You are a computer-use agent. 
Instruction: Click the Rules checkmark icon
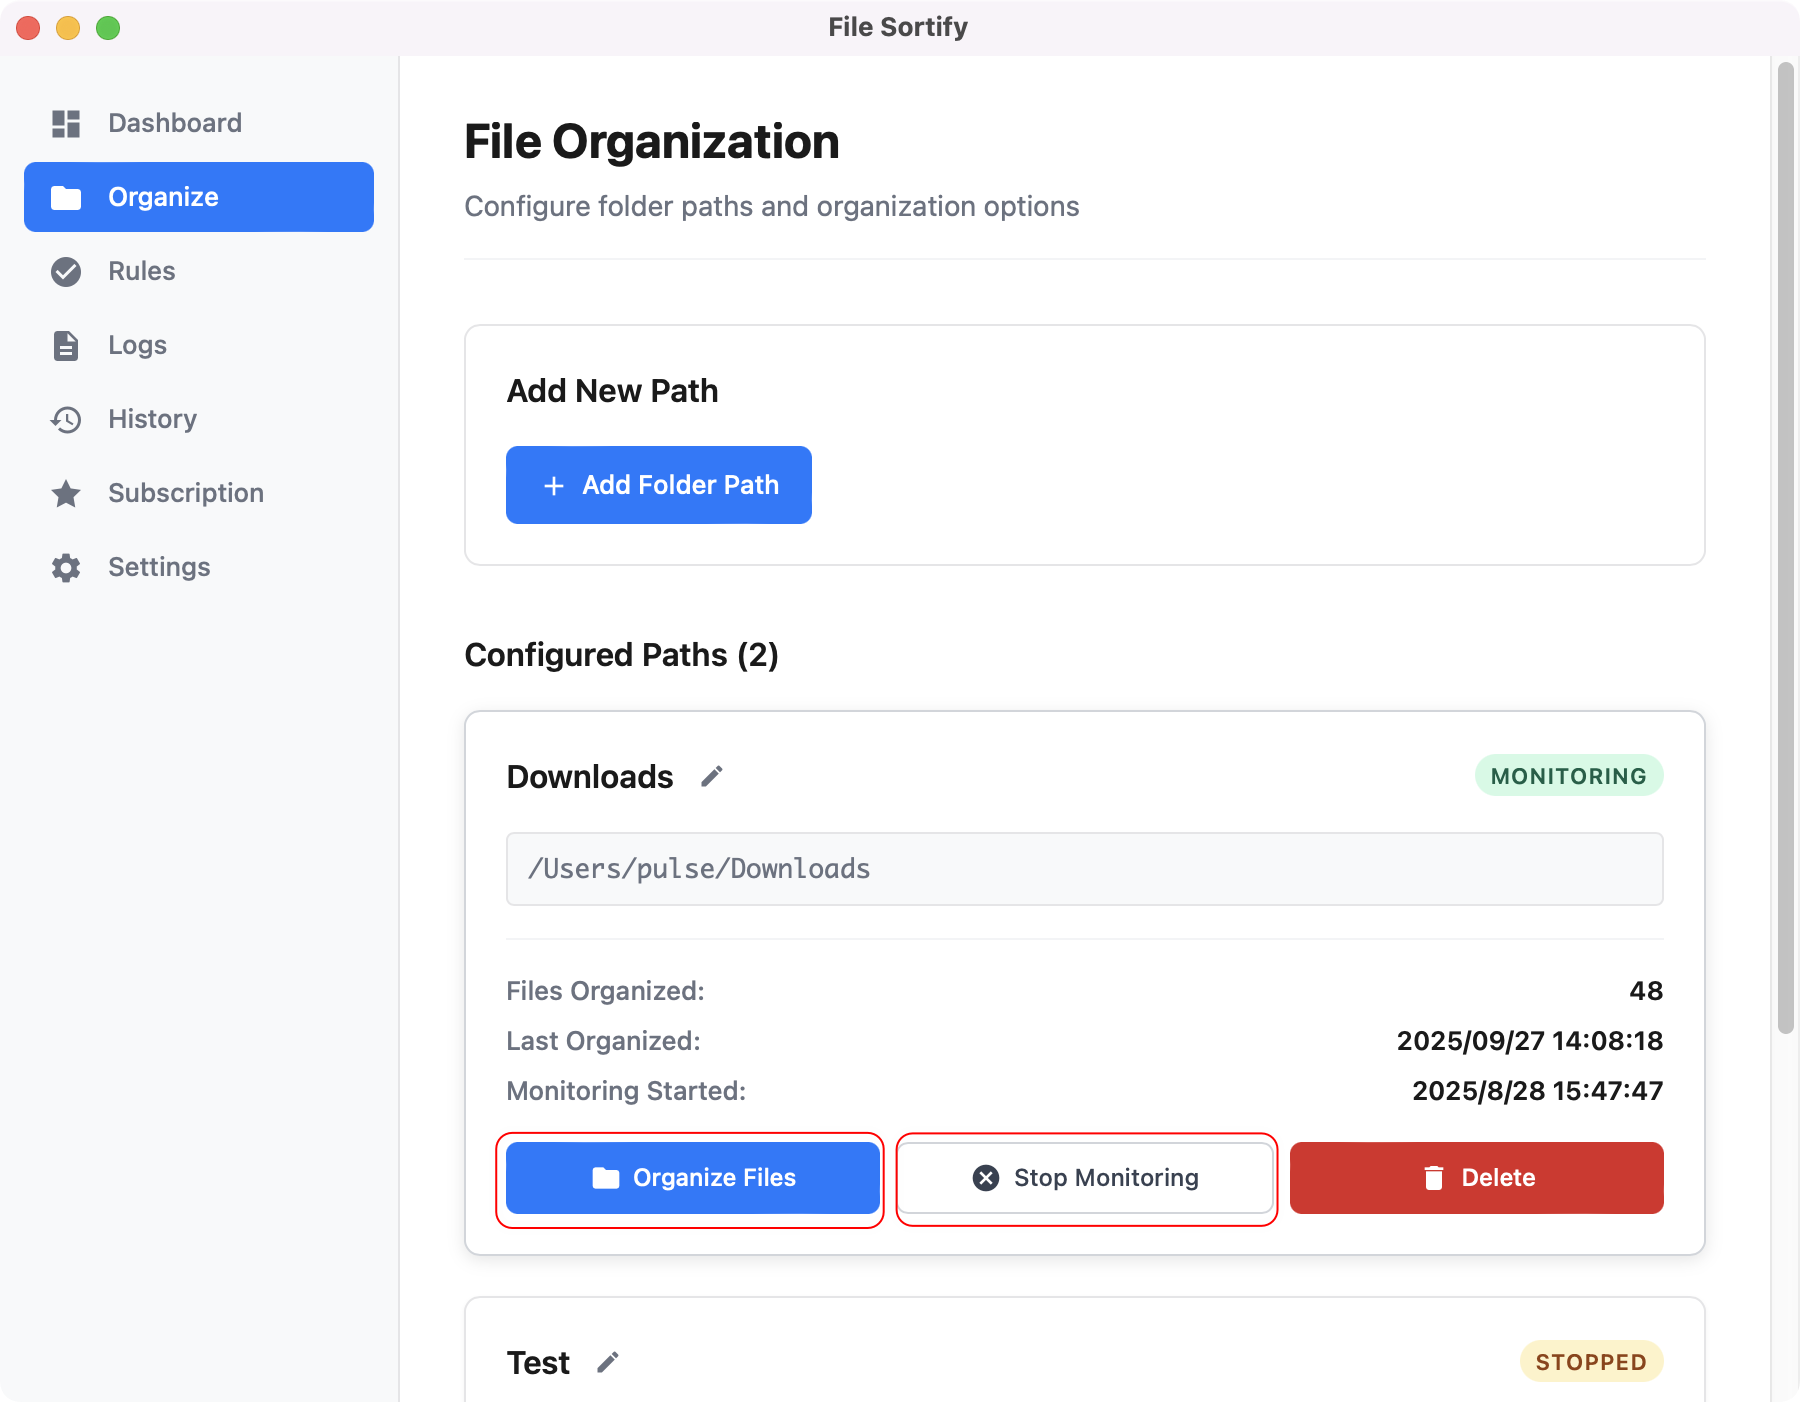click(x=66, y=271)
